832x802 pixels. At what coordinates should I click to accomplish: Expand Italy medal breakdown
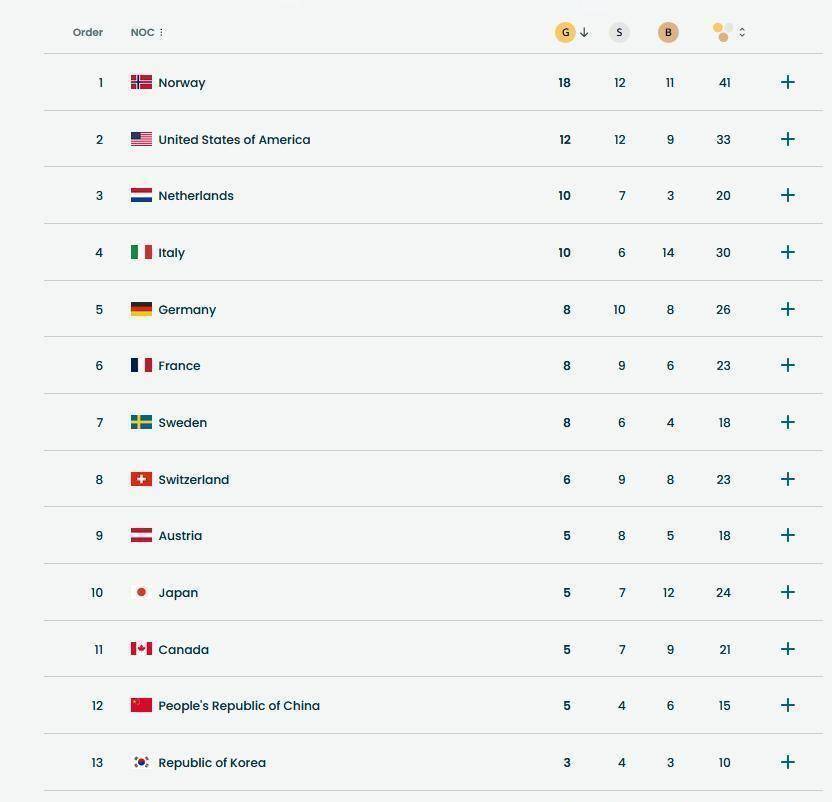(788, 252)
